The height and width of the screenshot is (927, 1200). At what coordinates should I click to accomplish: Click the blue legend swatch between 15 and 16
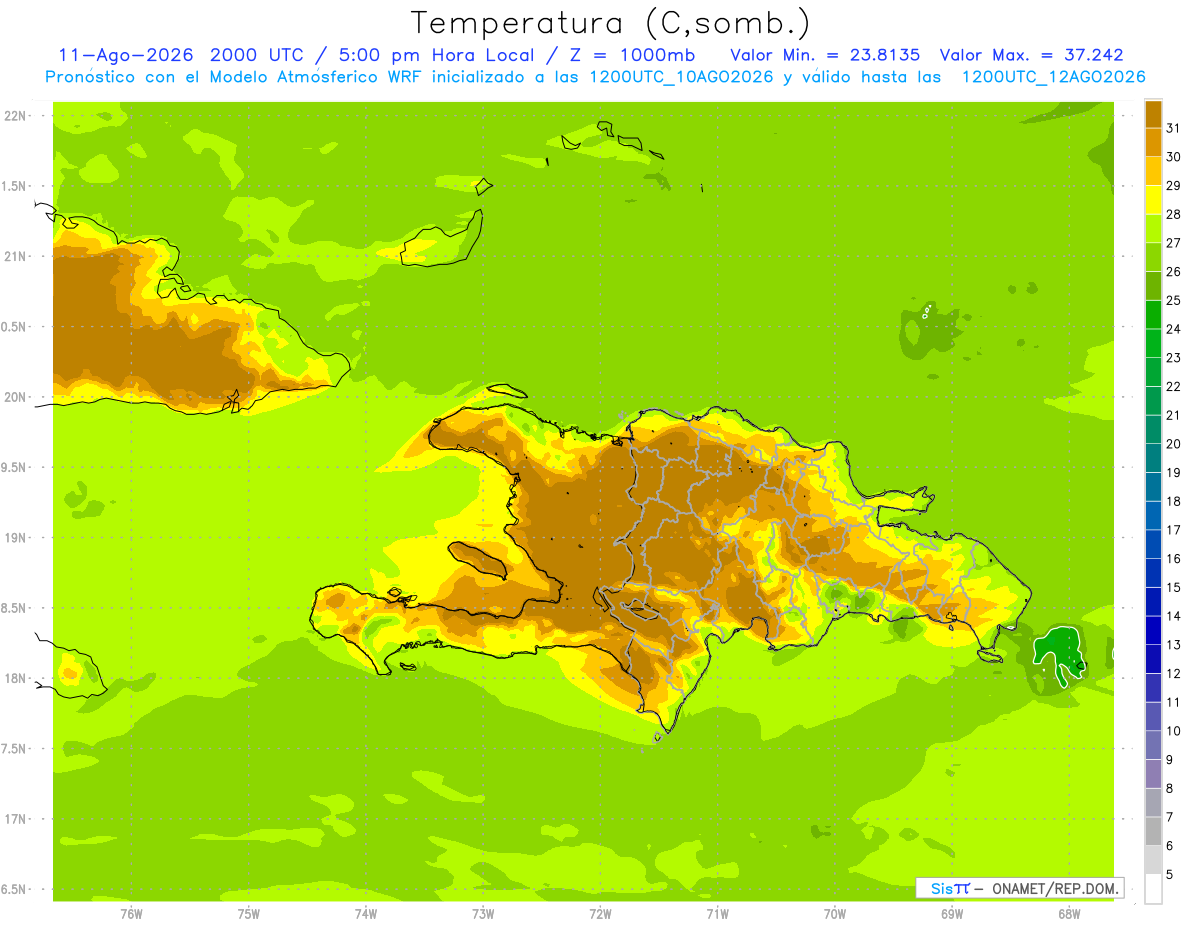point(1153,573)
